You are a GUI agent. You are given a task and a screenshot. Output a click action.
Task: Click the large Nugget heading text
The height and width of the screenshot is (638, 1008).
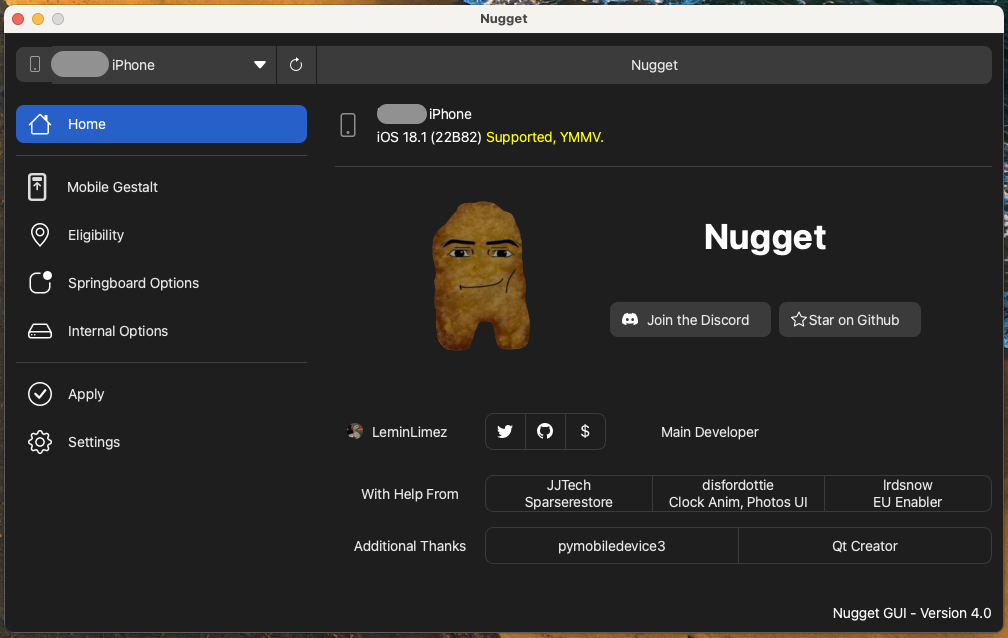[x=765, y=237]
